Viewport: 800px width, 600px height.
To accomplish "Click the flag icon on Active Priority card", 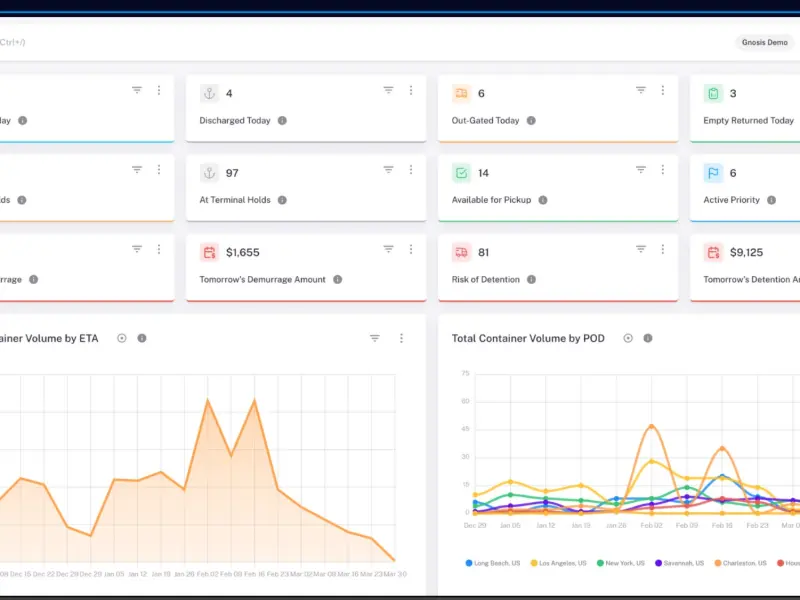I will pyautogui.click(x=713, y=173).
